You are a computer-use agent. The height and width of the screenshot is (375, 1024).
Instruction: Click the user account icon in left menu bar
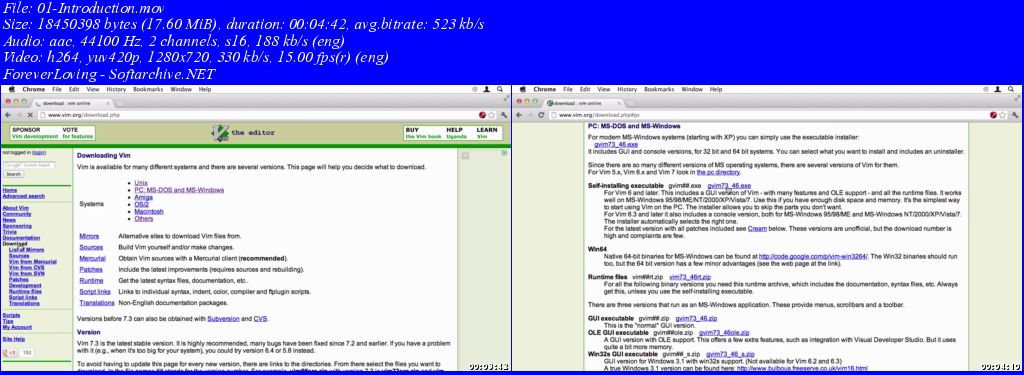(x=487, y=90)
